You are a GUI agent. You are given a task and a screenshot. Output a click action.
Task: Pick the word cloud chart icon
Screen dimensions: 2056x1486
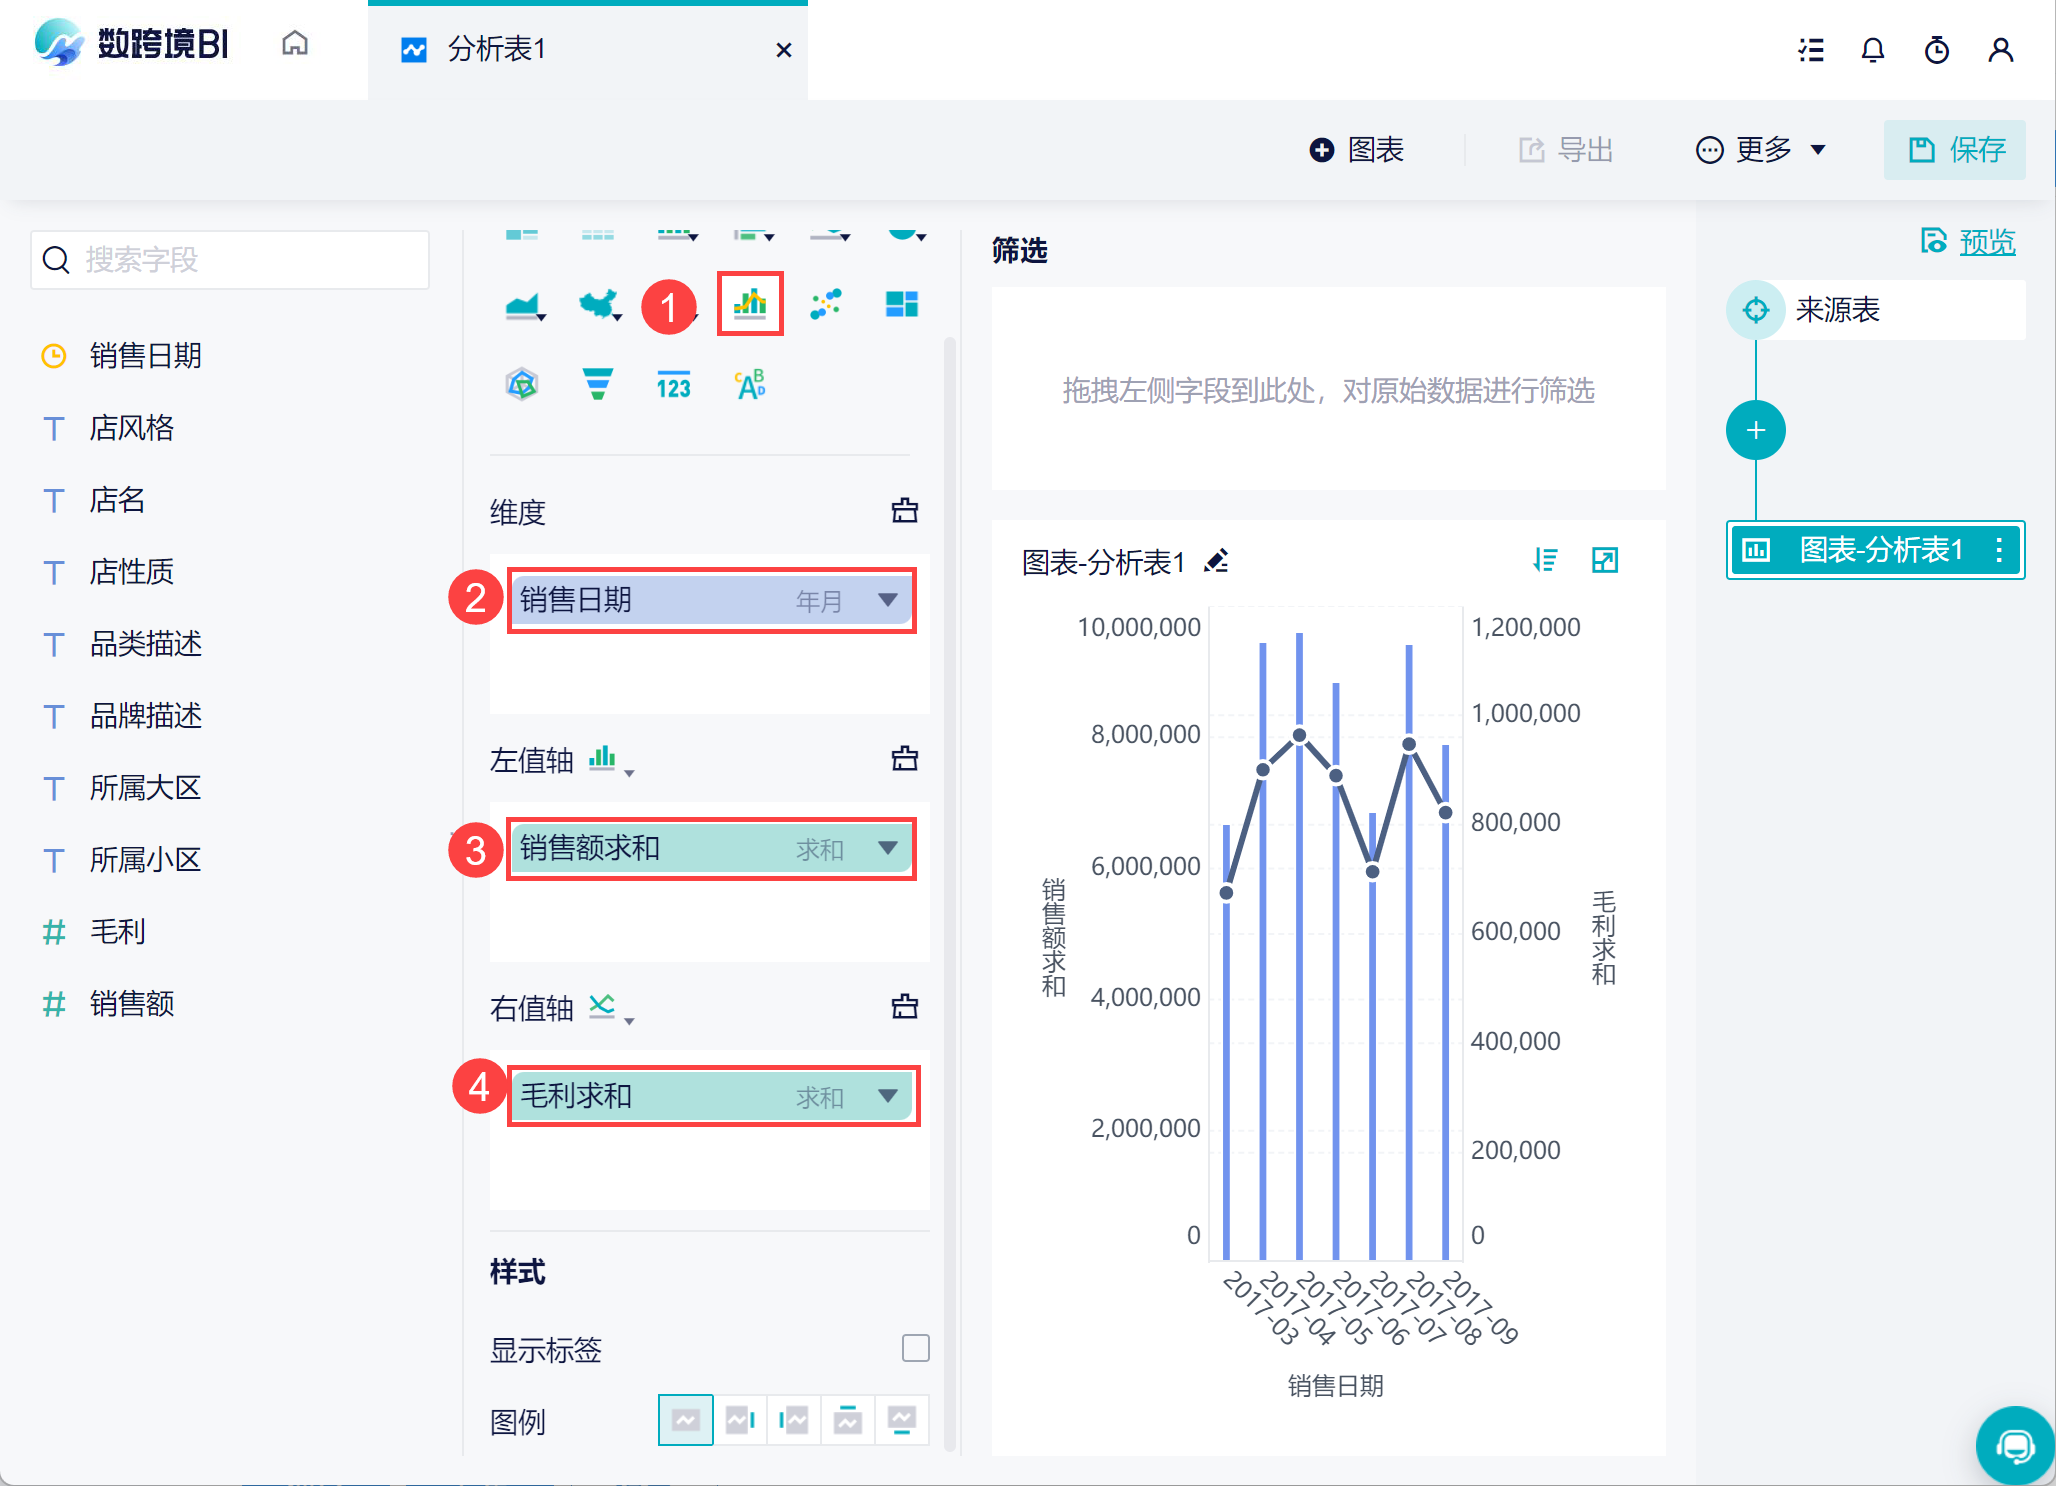pos(749,384)
